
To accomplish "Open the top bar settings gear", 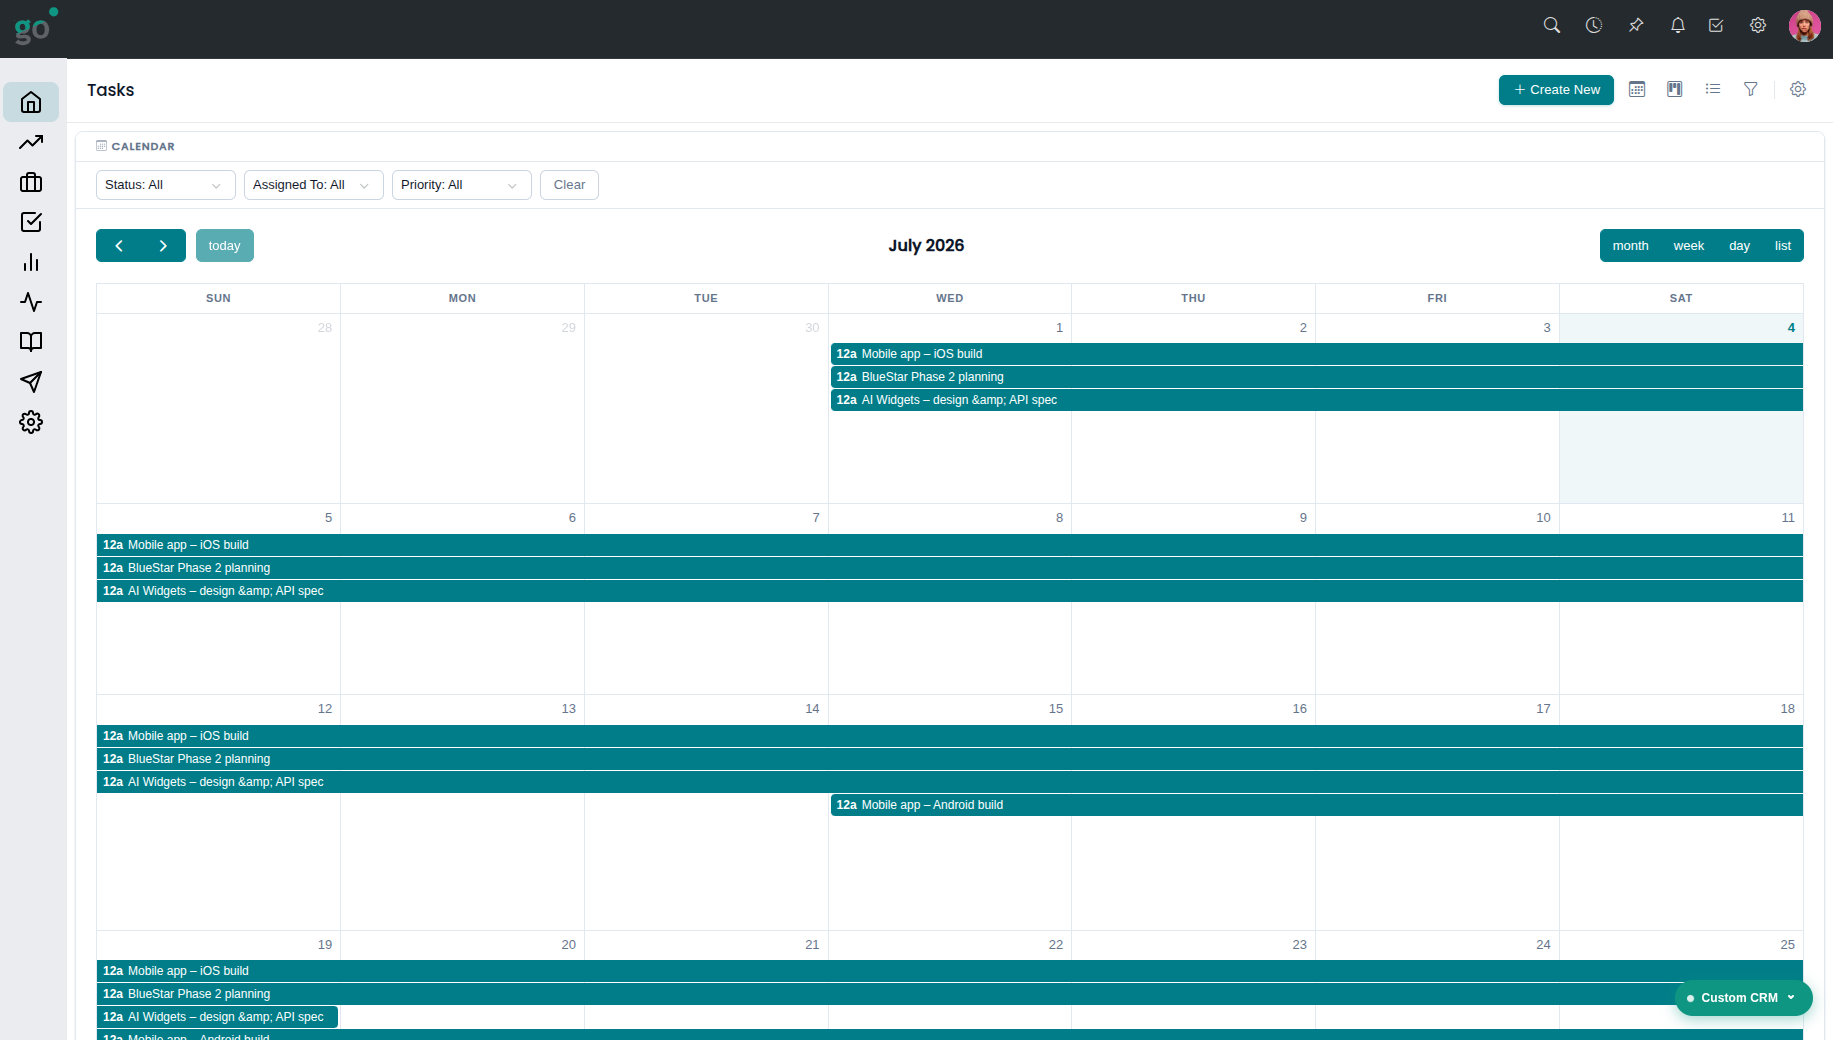I will click(1758, 25).
